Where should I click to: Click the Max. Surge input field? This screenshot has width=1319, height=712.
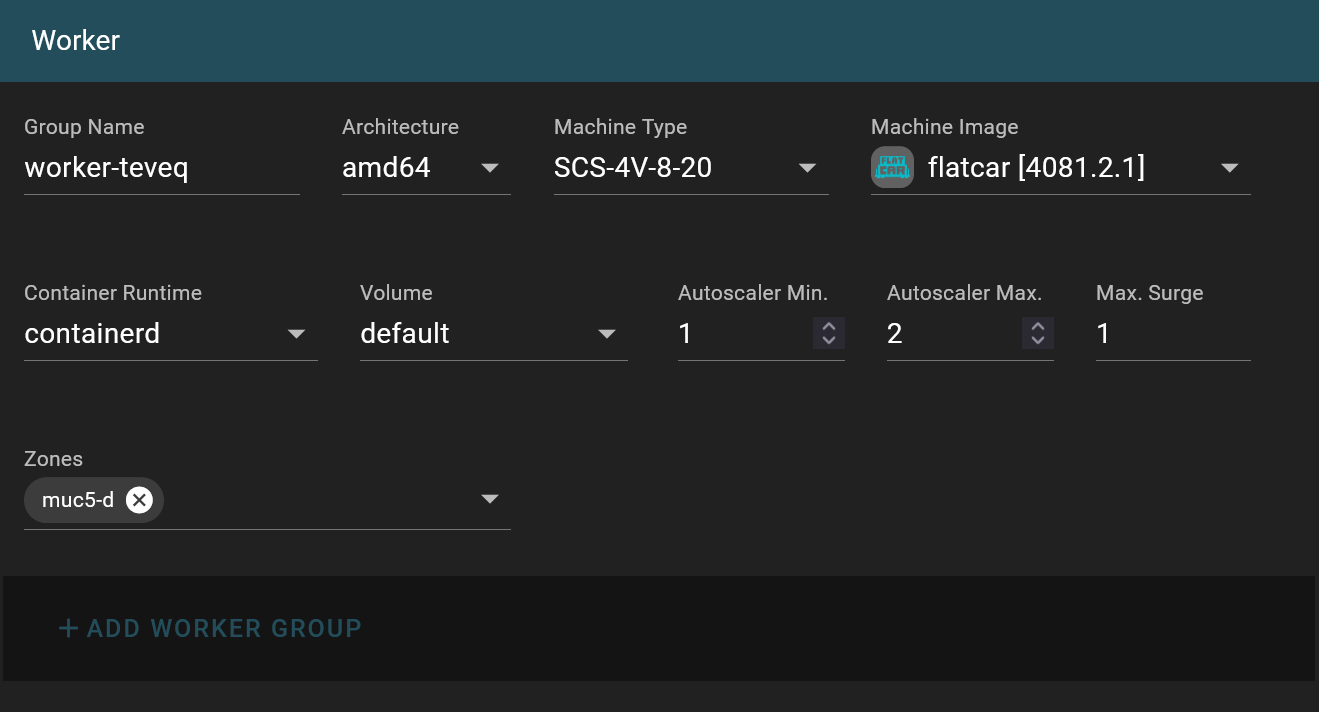(x=1173, y=334)
